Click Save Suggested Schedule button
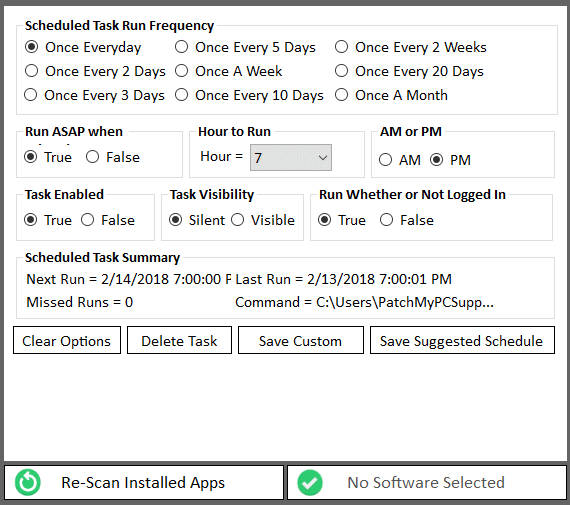570x505 pixels. pos(462,340)
